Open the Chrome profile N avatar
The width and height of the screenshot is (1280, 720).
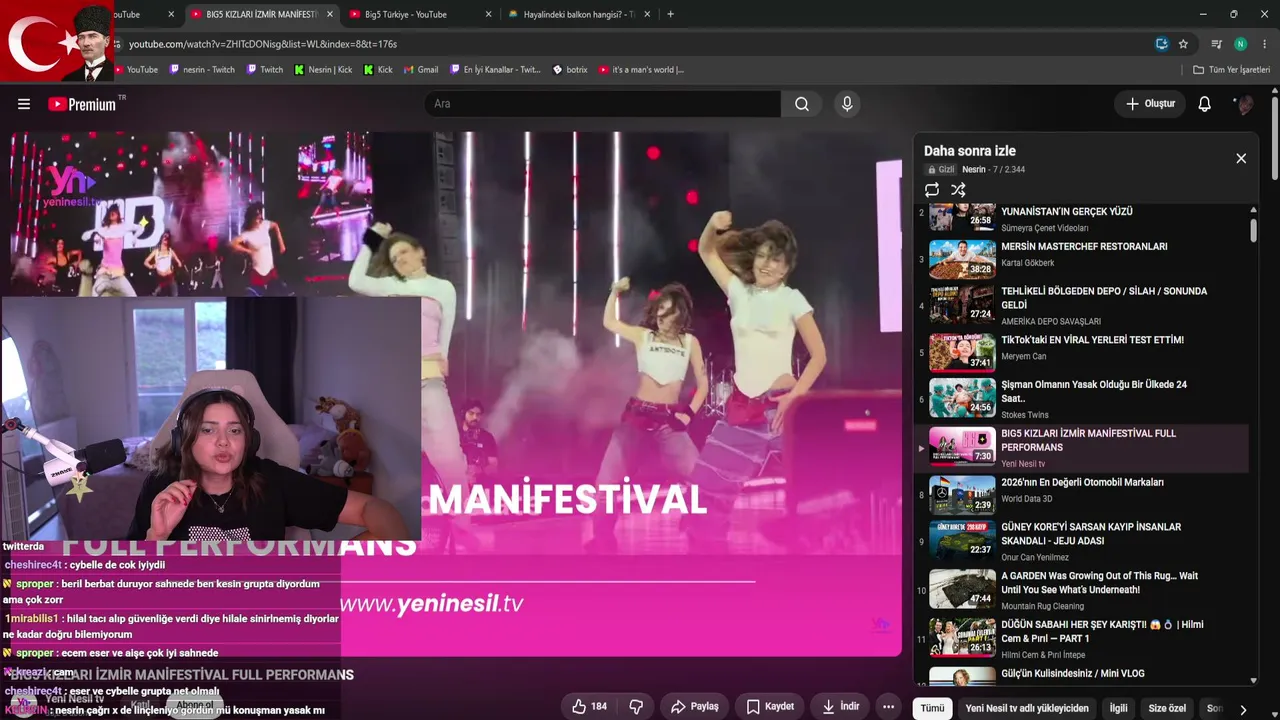coord(1241,44)
